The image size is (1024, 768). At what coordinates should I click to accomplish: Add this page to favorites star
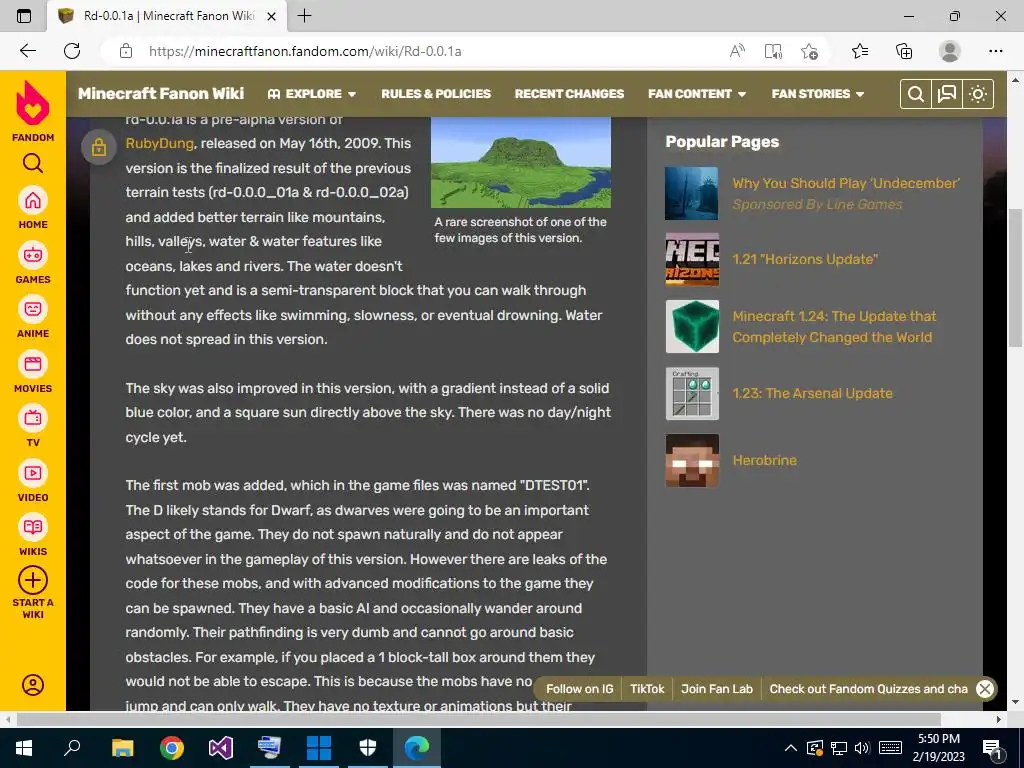[x=809, y=51]
